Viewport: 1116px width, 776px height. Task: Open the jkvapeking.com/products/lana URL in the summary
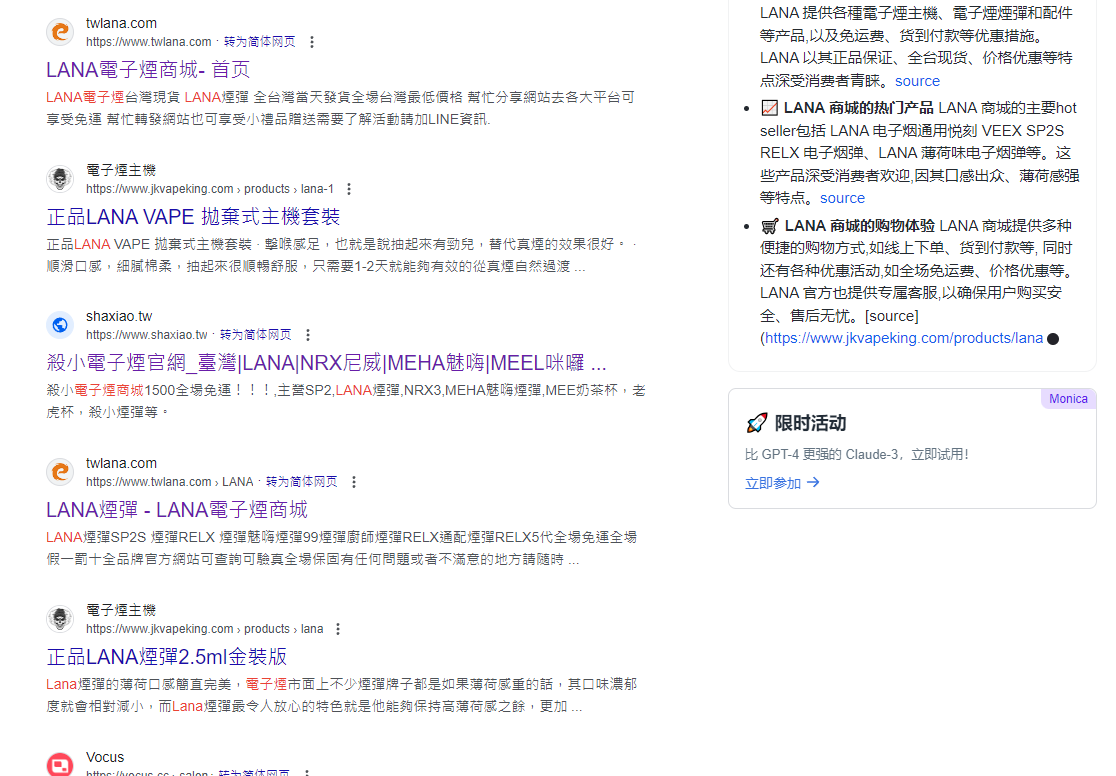point(904,338)
